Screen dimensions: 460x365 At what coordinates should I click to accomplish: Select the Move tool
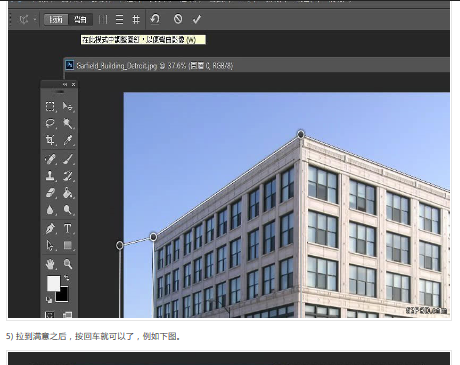point(68,106)
